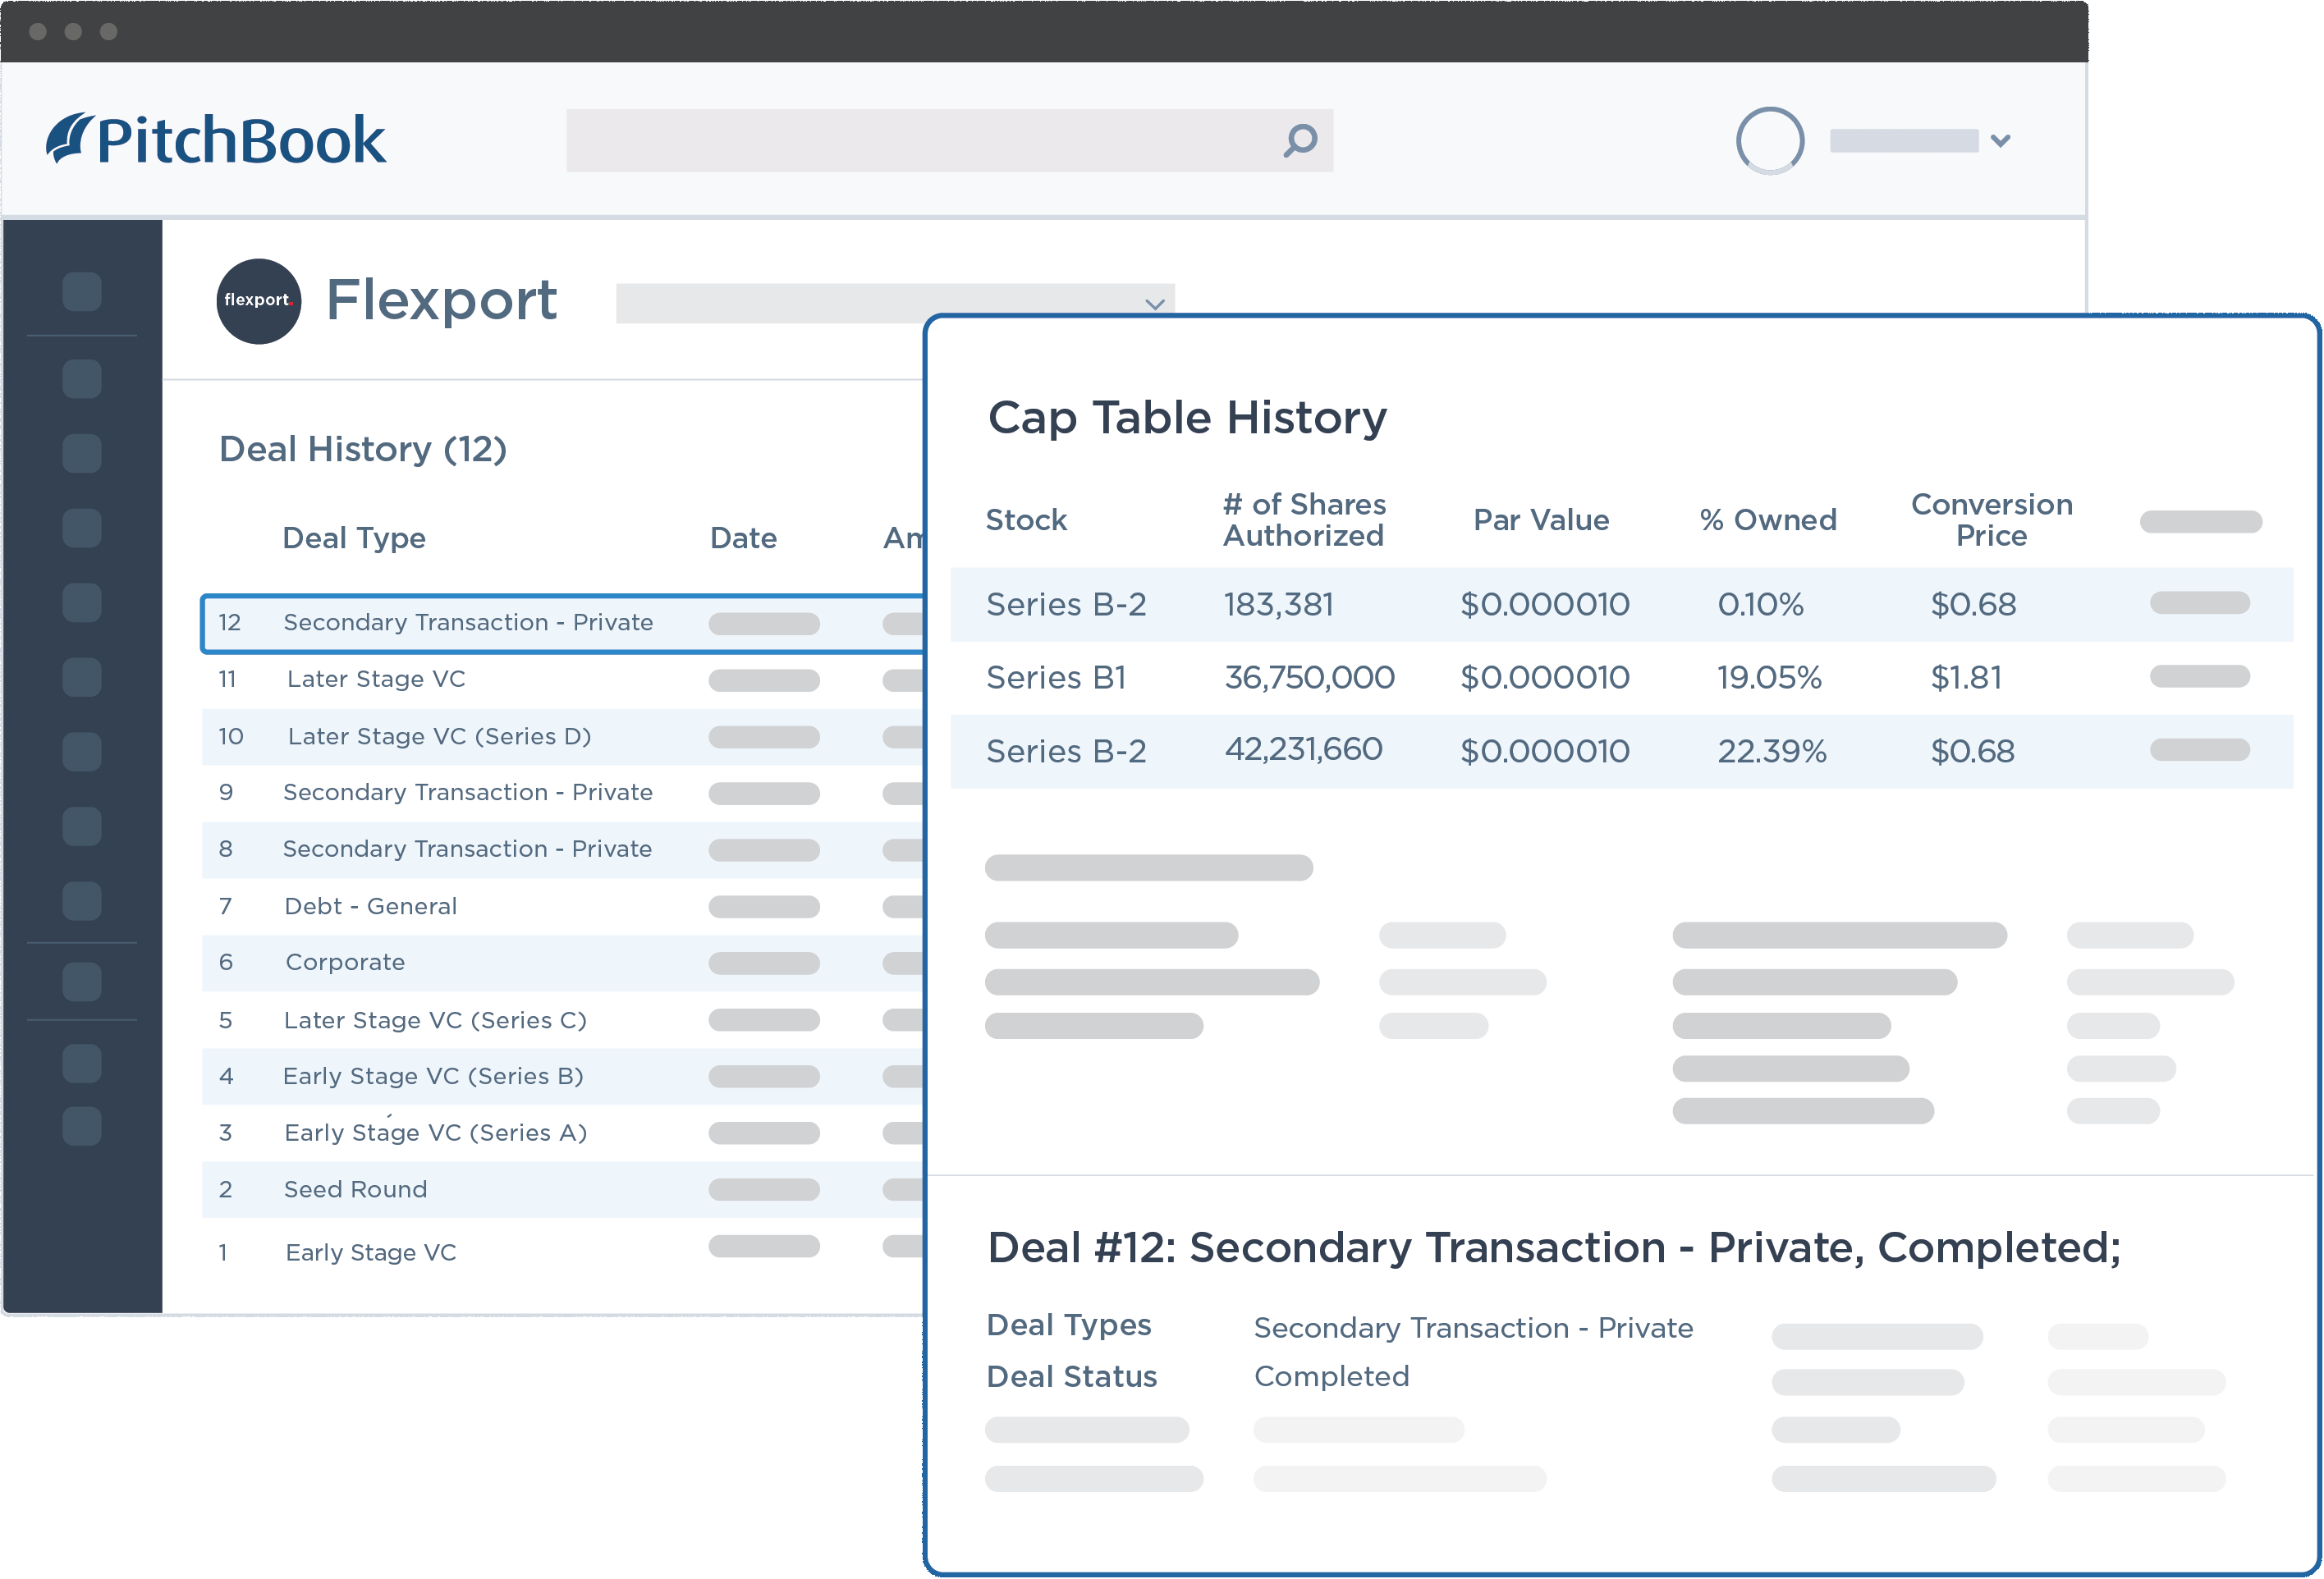Select deal 12 Secondary Transaction - Private row

[x=562, y=623]
